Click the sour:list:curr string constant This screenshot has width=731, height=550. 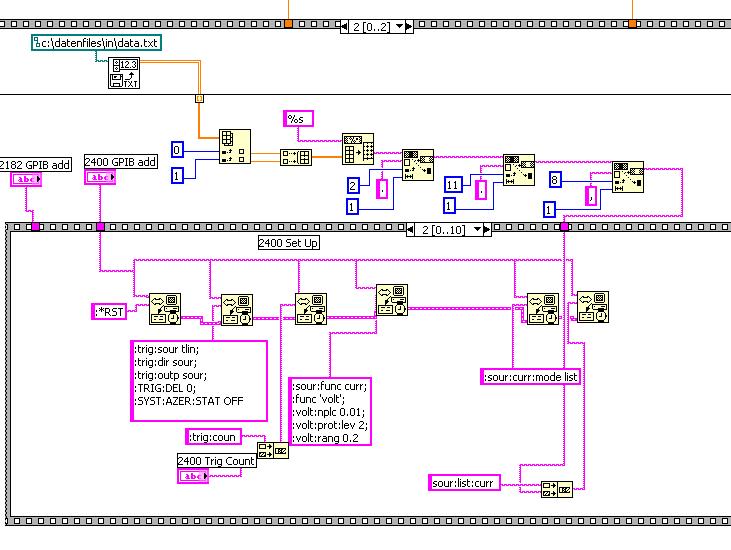464,482
